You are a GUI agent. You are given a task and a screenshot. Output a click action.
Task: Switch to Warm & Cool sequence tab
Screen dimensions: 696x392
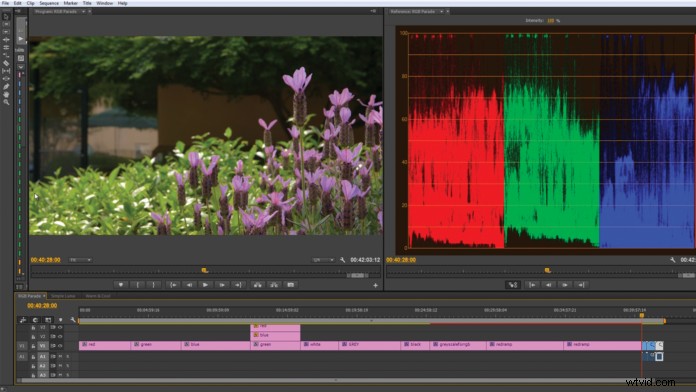(x=98, y=296)
